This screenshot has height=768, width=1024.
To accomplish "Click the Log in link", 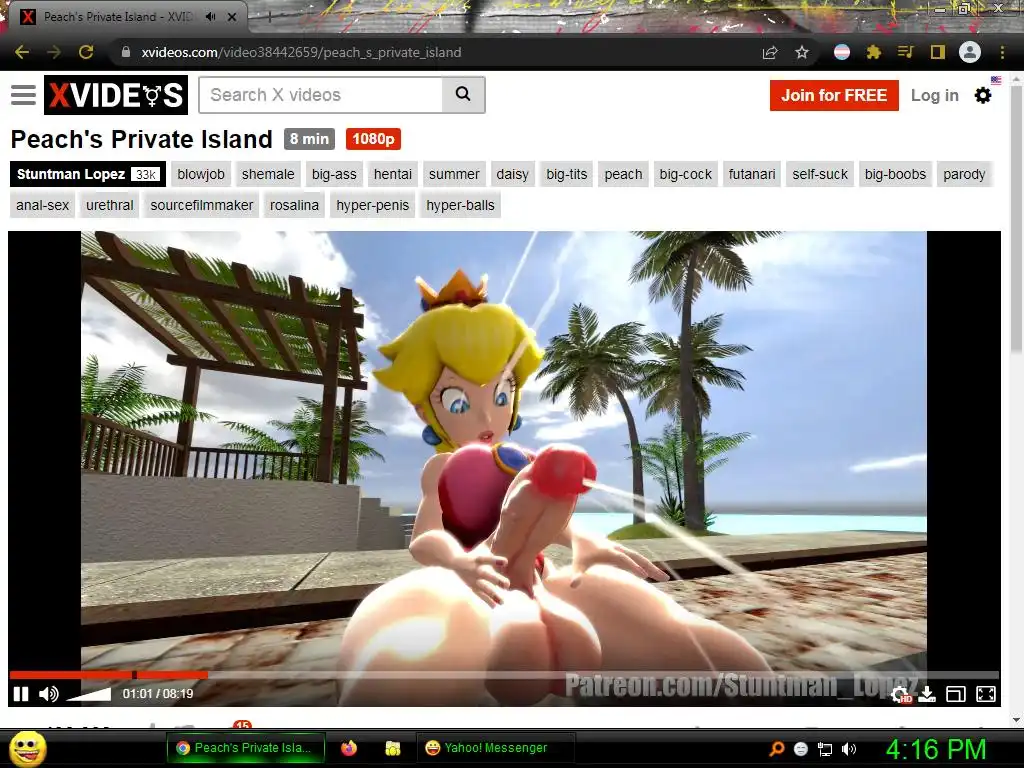I will click(x=935, y=95).
